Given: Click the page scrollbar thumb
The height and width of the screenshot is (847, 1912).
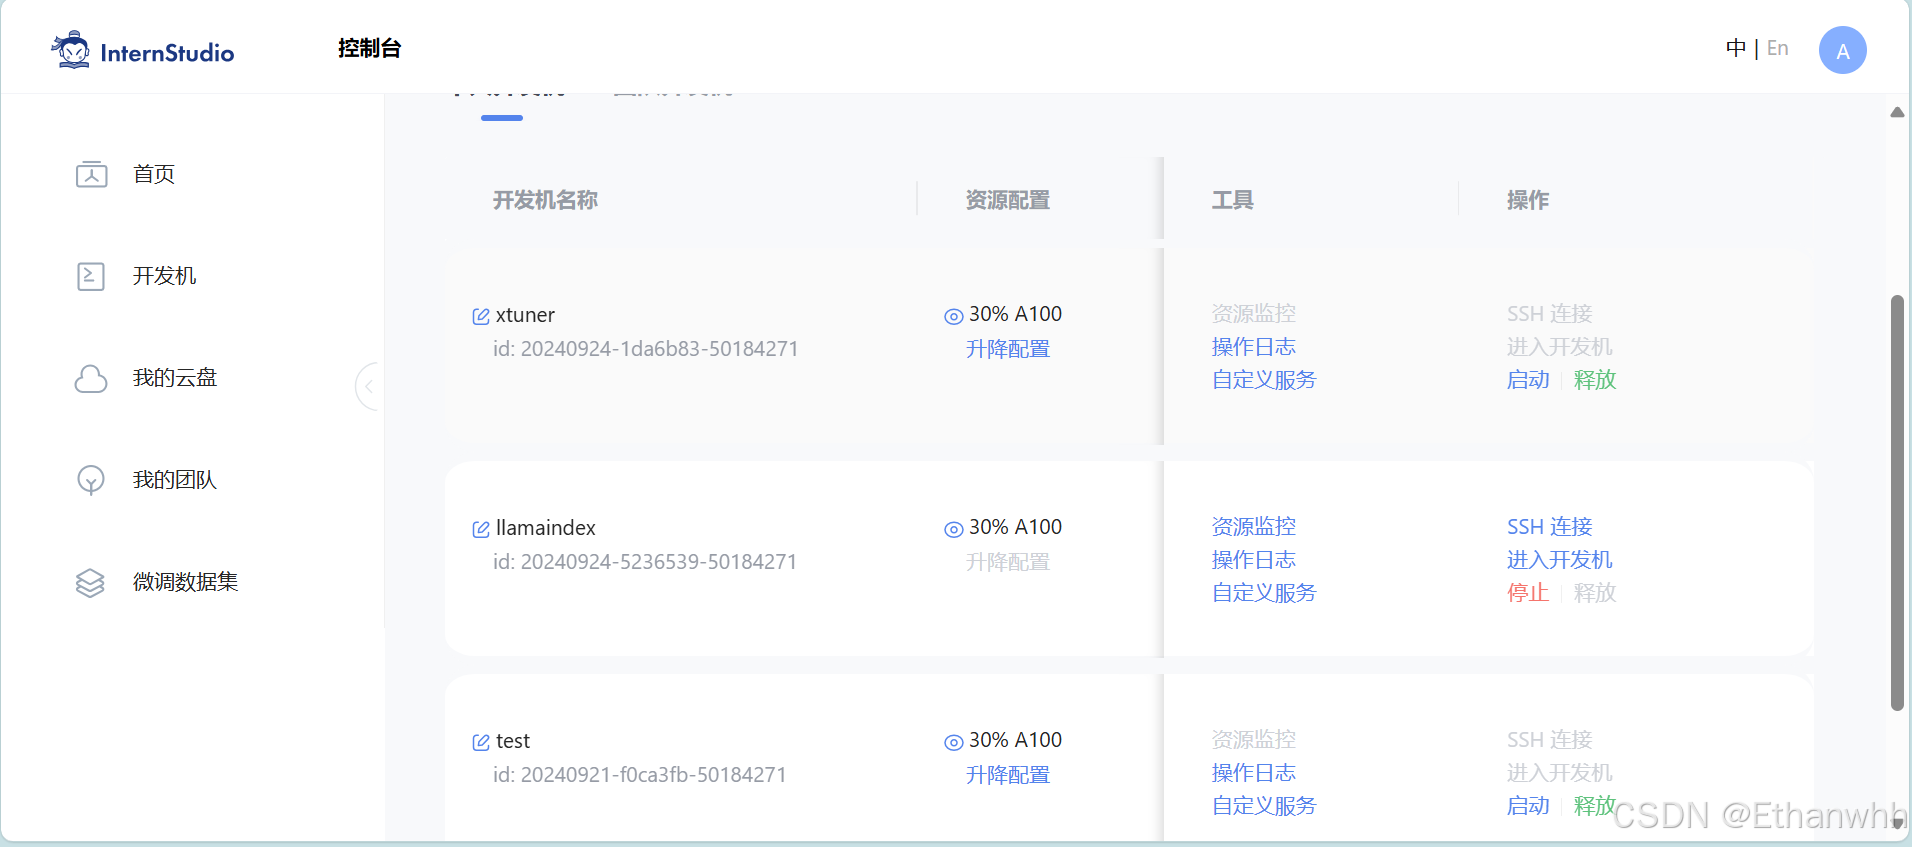Looking at the screenshot, I should (x=1897, y=503).
